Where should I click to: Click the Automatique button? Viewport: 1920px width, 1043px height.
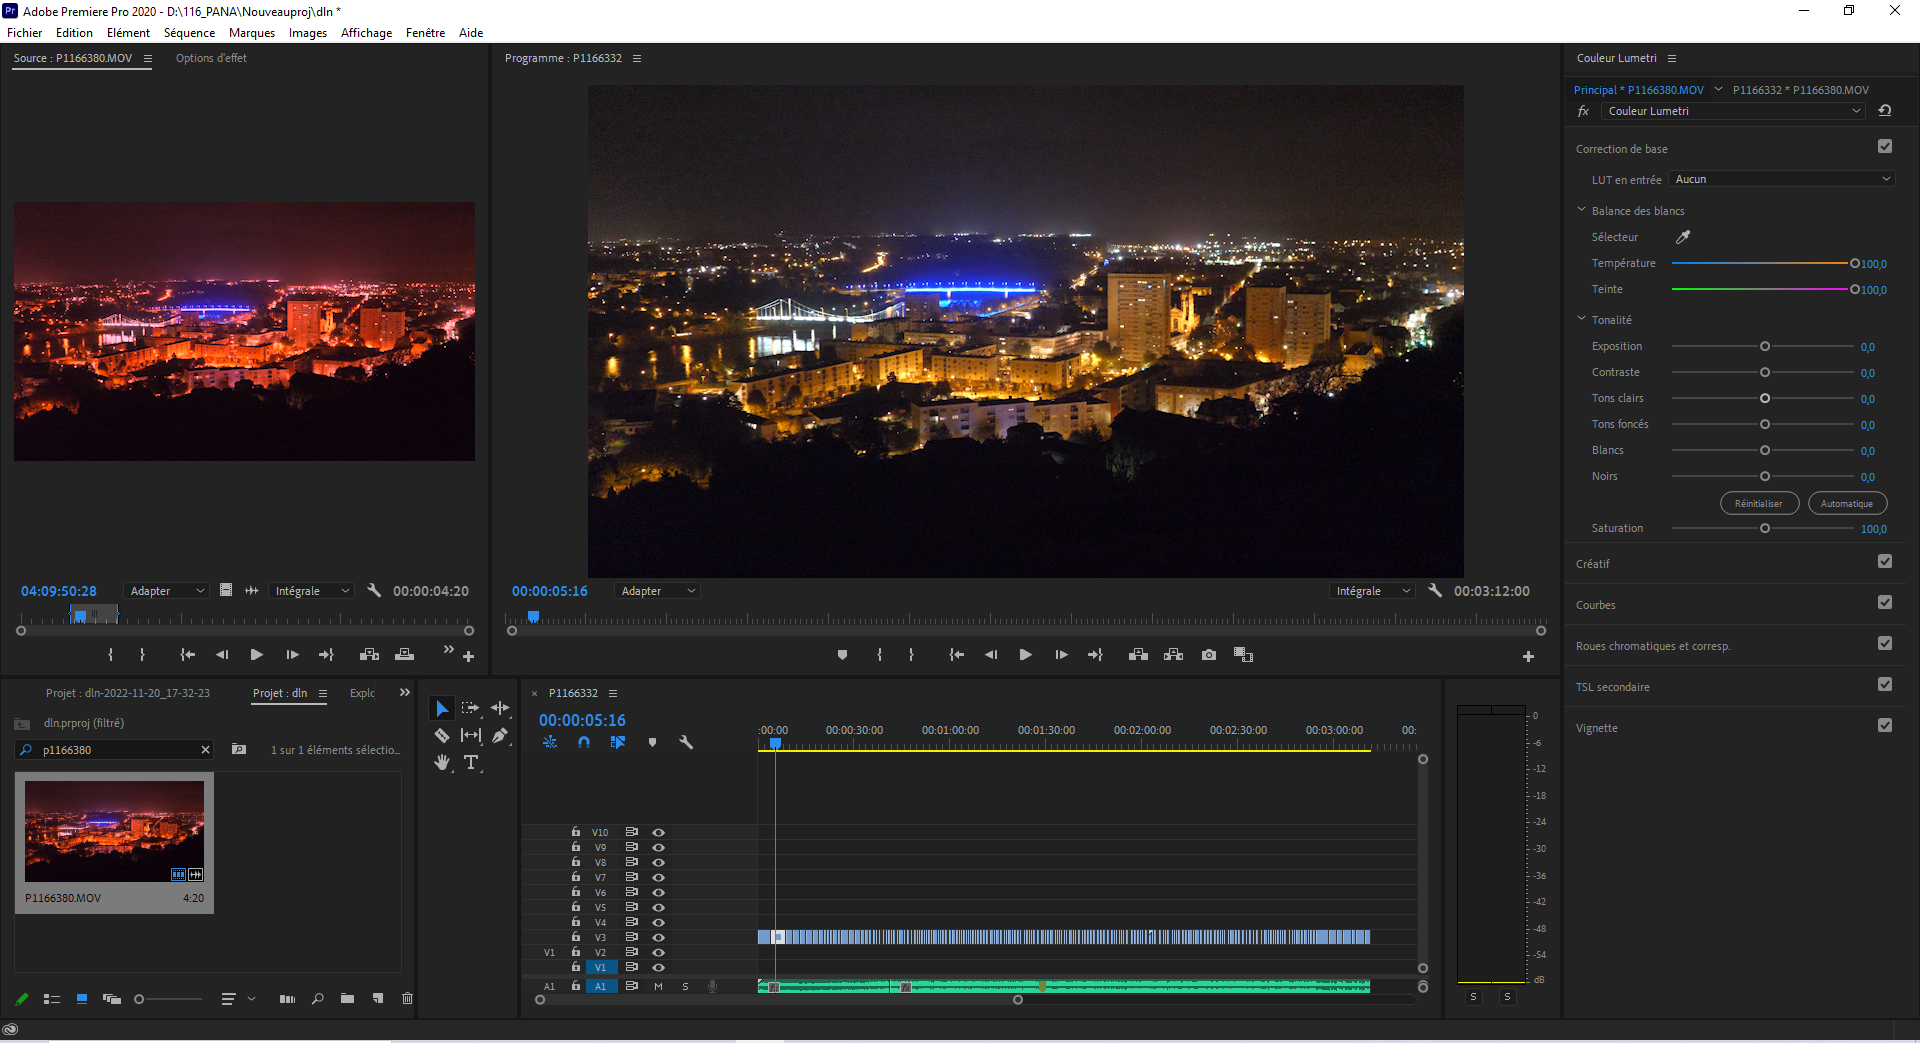click(x=1846, y=504)
